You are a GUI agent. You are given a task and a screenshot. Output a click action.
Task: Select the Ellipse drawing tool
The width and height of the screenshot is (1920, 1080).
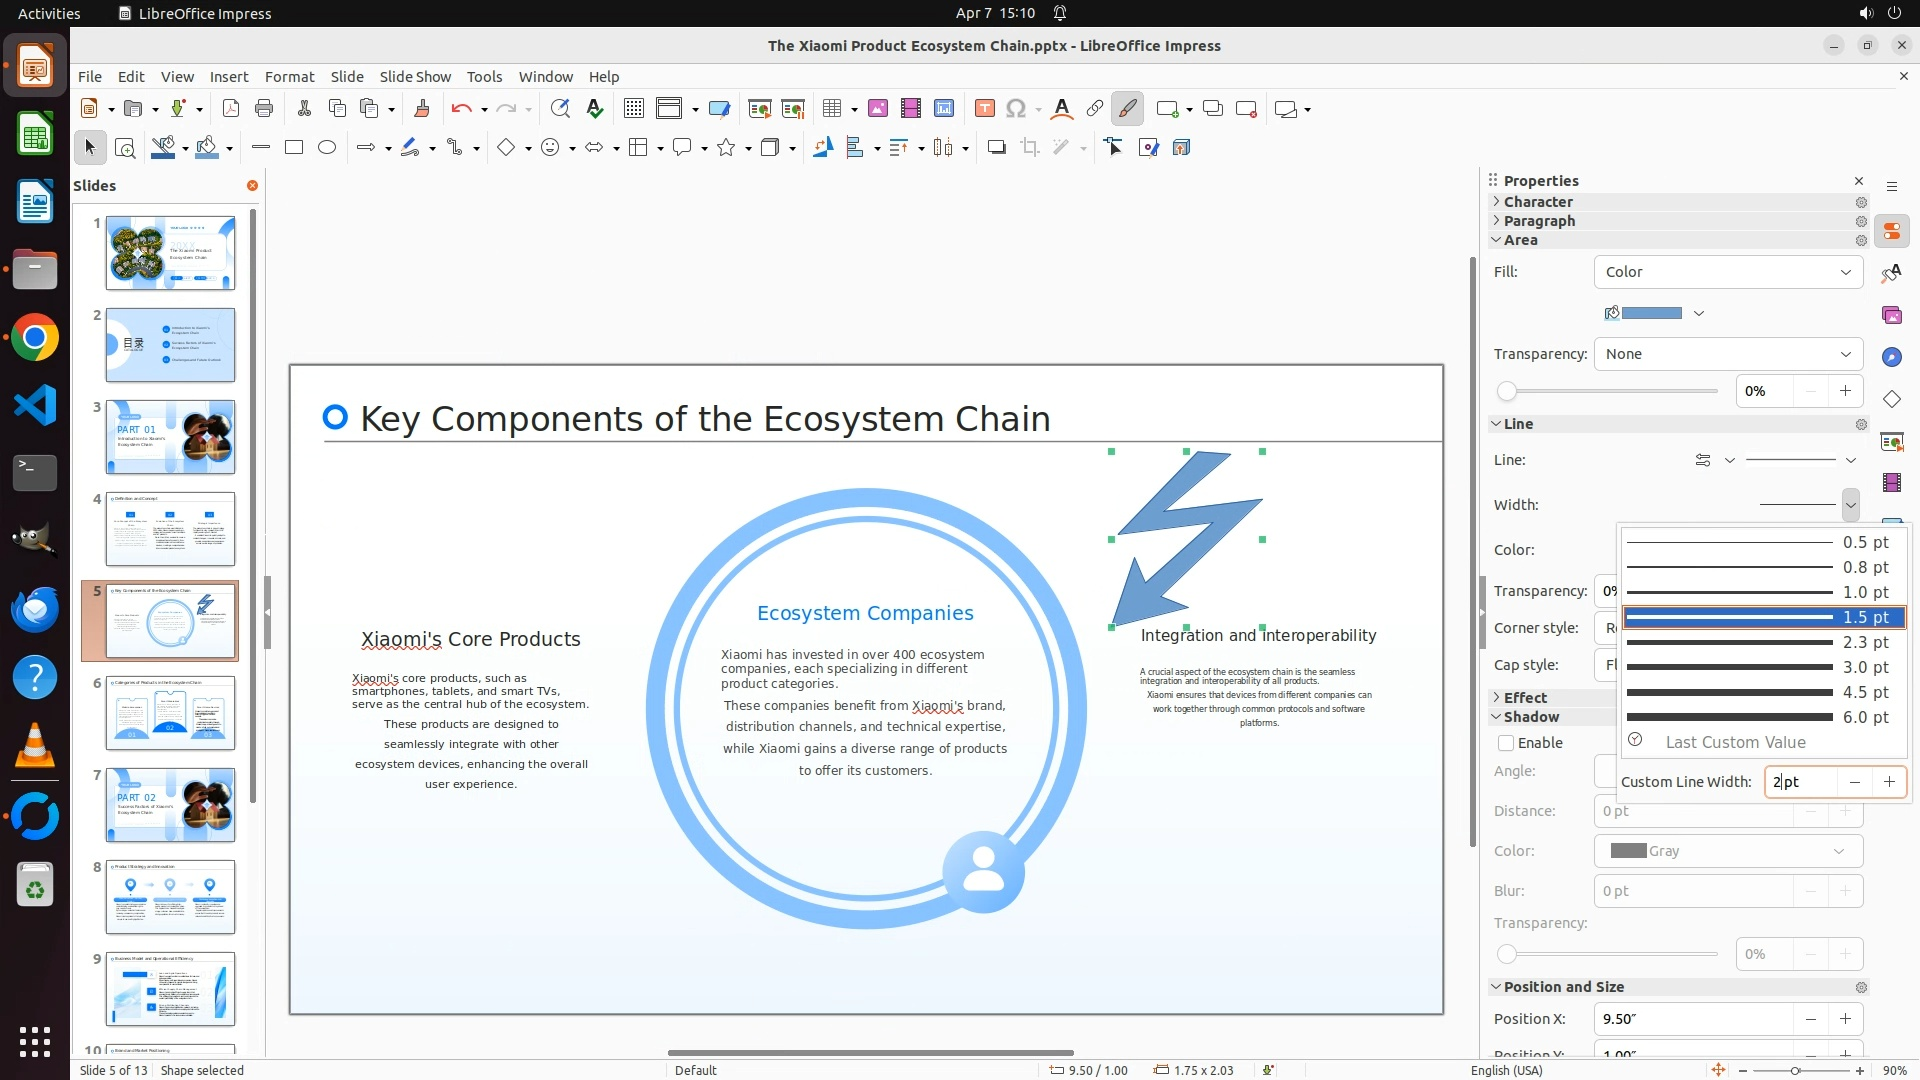tap(327, 148)
